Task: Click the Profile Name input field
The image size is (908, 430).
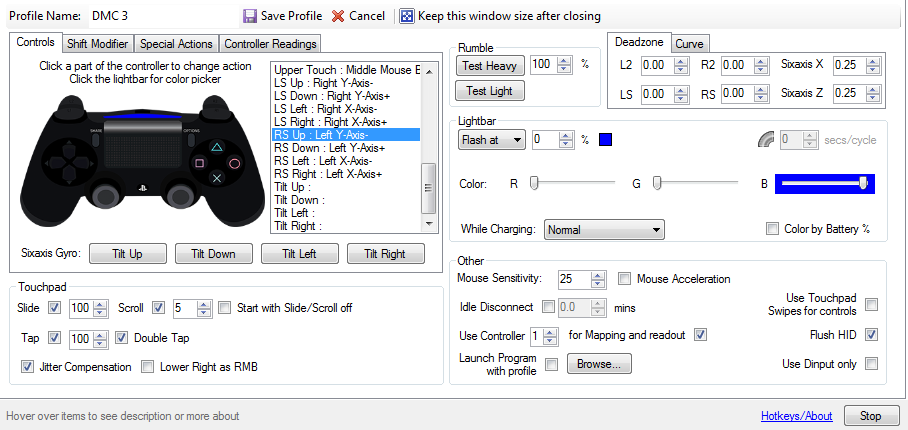Action: click(x=162, y=16)
